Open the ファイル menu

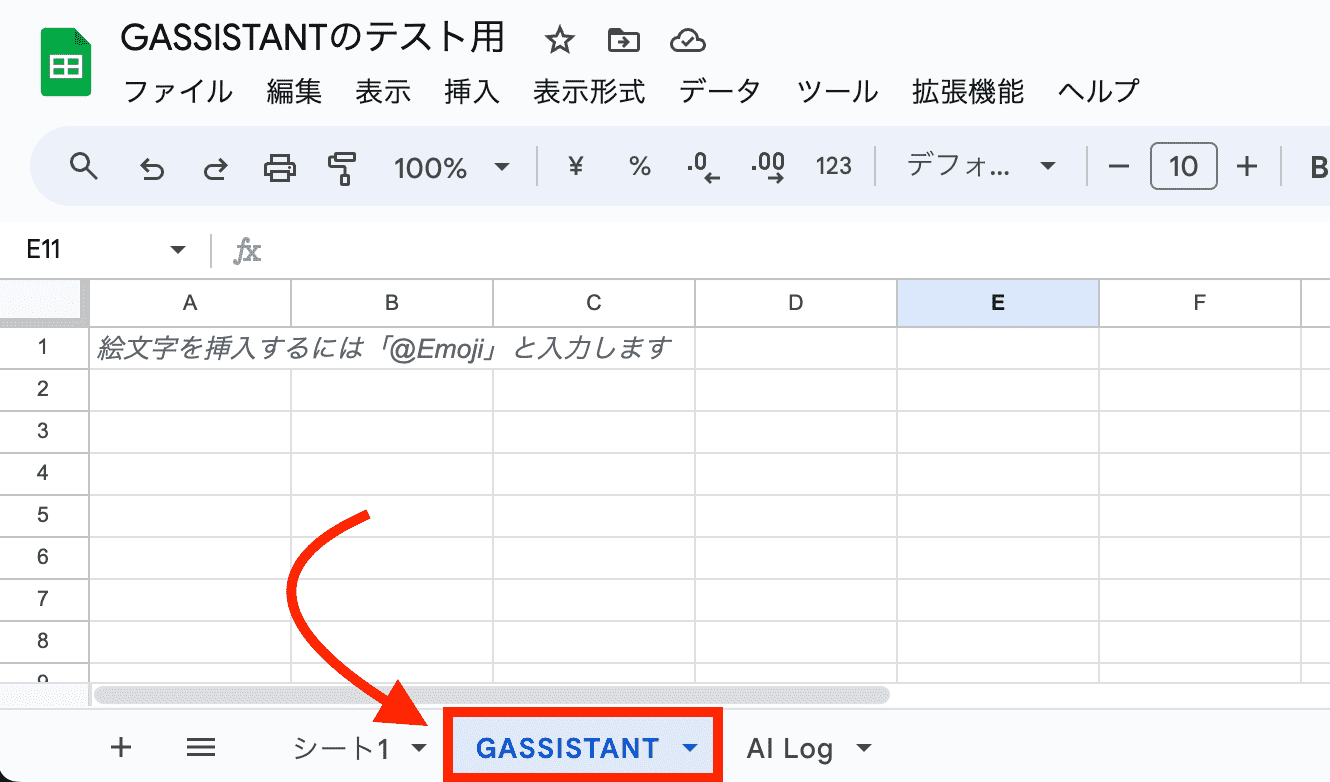[x=178, y=92]
